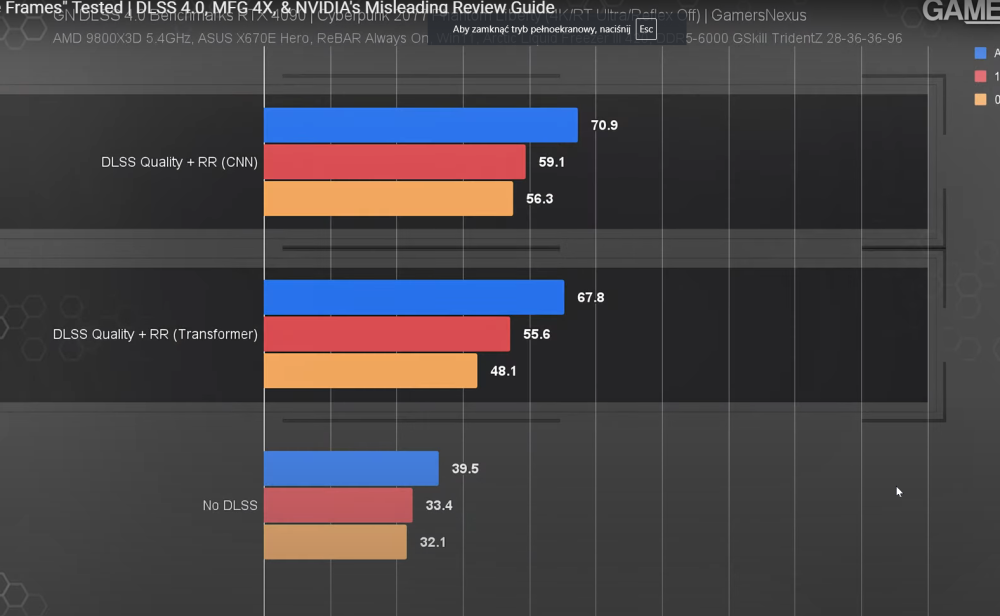
Task: Click the 'DLSS Quality + RR (Transformer)' label
Action: click(155, 334)
